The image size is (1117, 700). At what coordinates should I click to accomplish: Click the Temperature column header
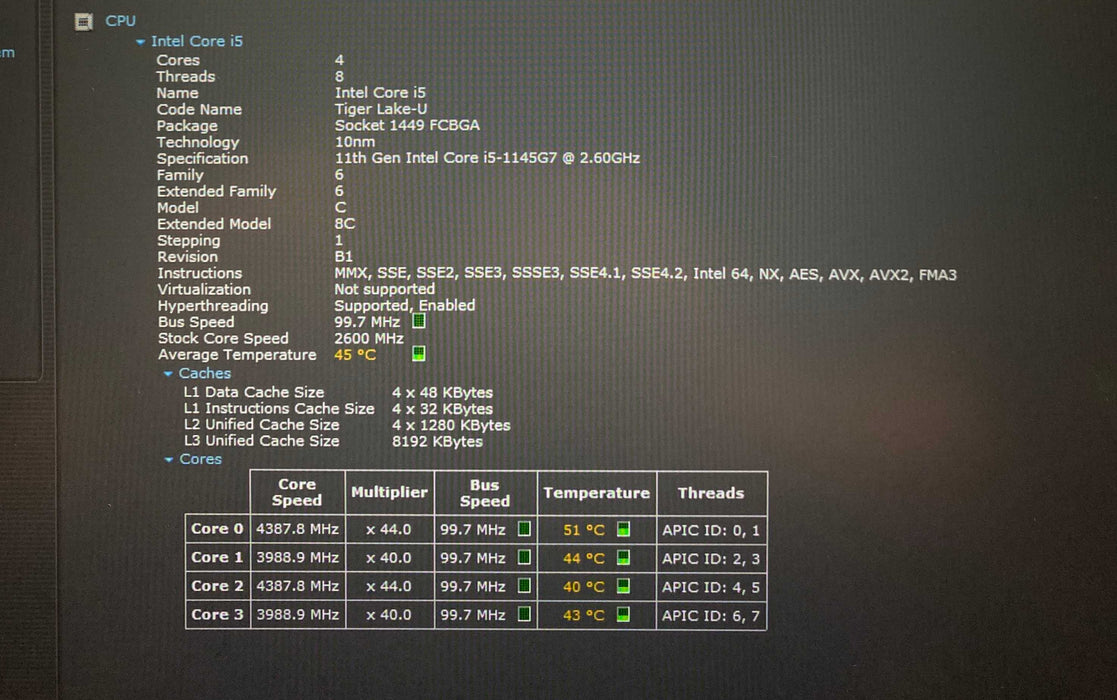[596, 492]
